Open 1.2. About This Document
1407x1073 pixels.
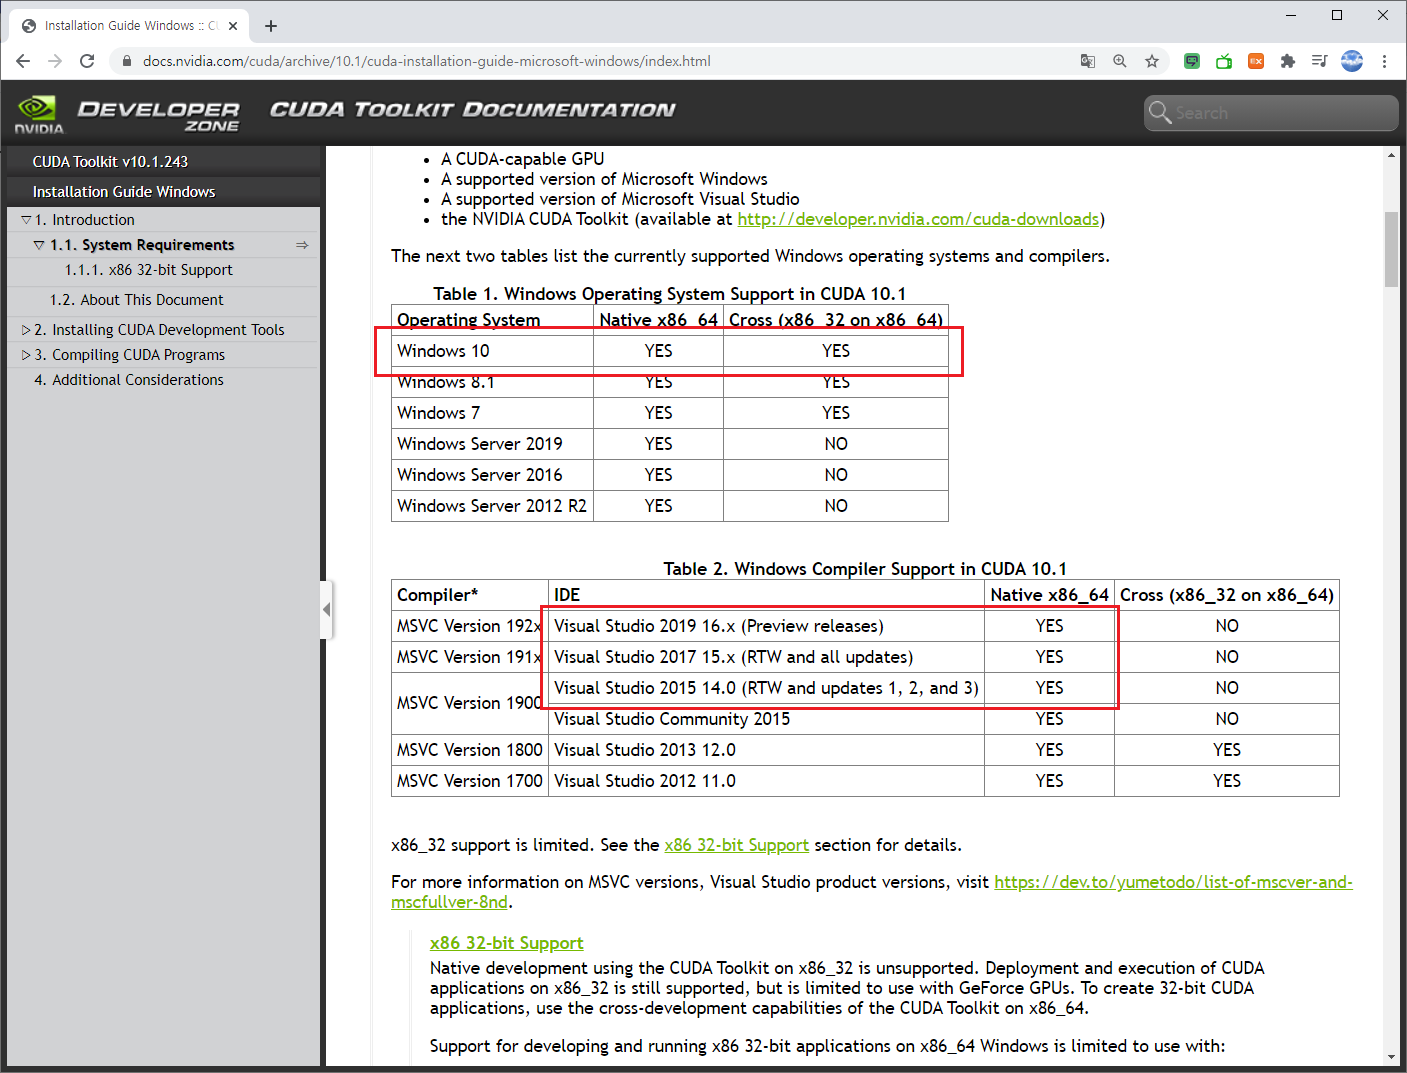(137, 300)
